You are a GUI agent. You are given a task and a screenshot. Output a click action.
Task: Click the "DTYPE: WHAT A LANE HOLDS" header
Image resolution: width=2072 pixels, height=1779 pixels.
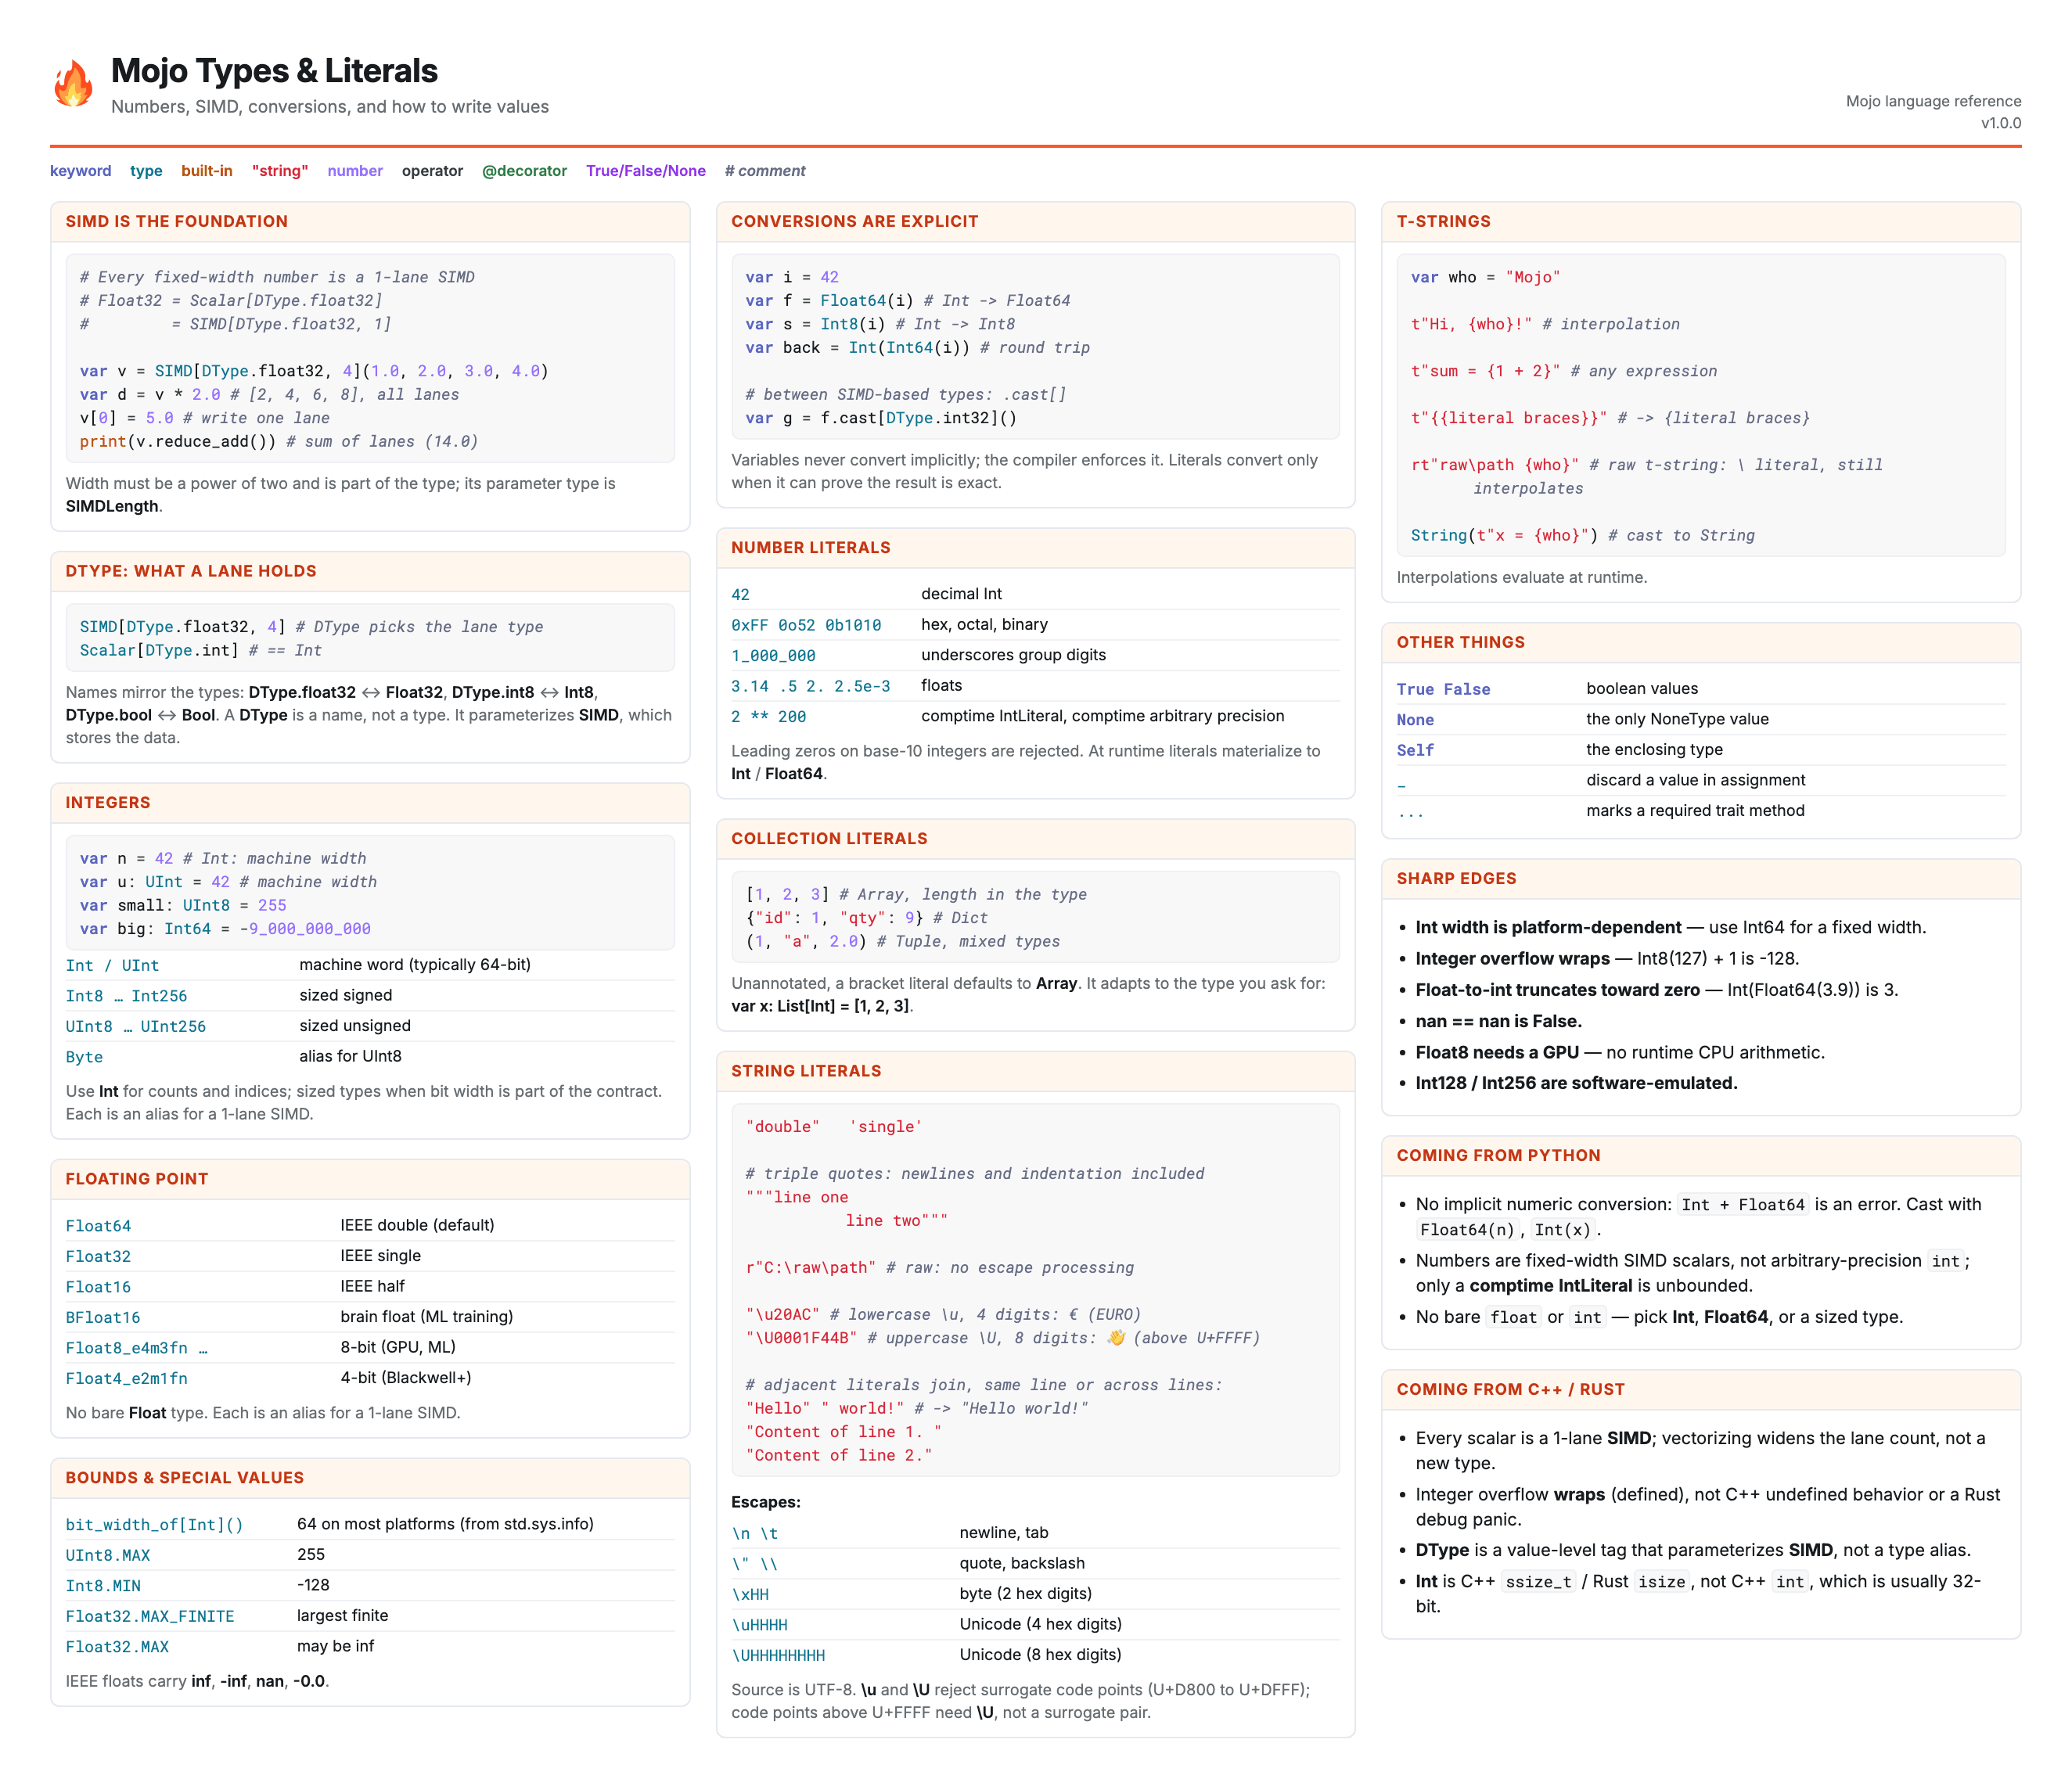pos(191,571)
